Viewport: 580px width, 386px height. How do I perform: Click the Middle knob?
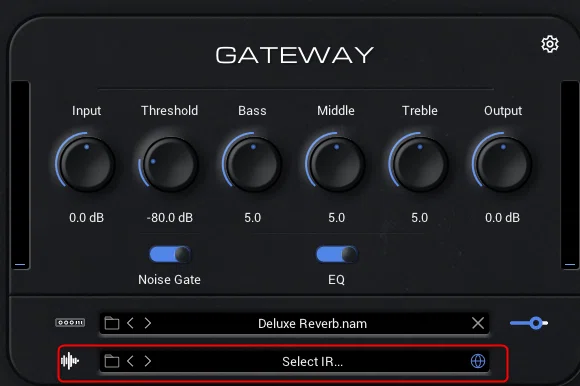[x=337, y=164]
